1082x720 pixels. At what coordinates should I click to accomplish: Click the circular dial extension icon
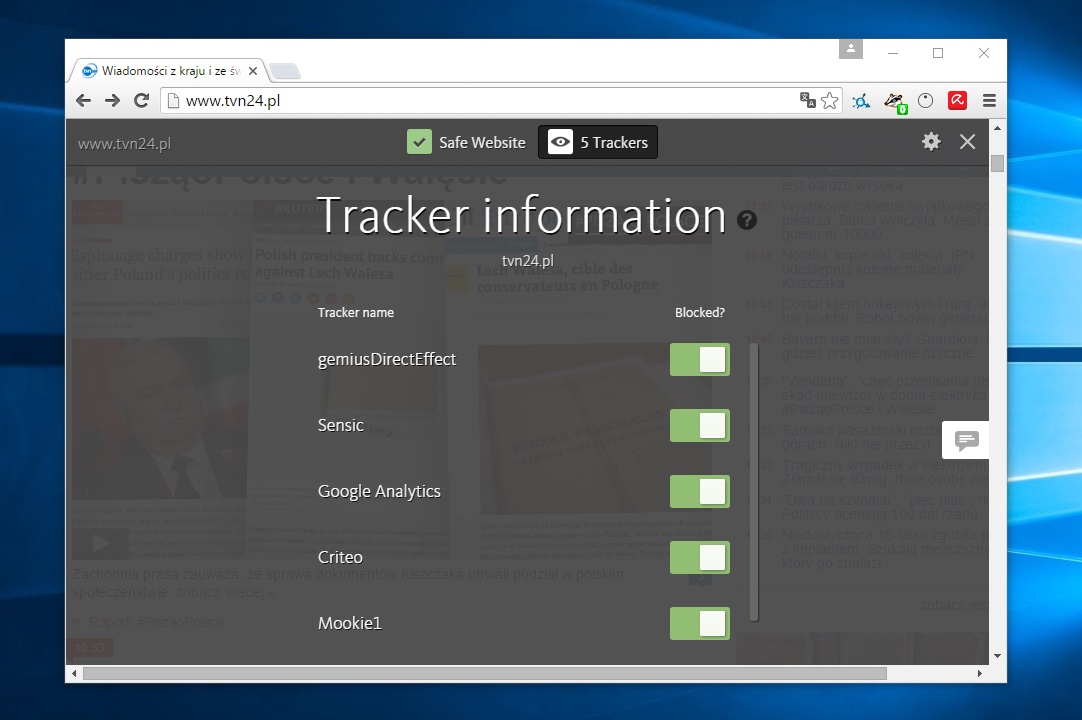click(926, 100)
